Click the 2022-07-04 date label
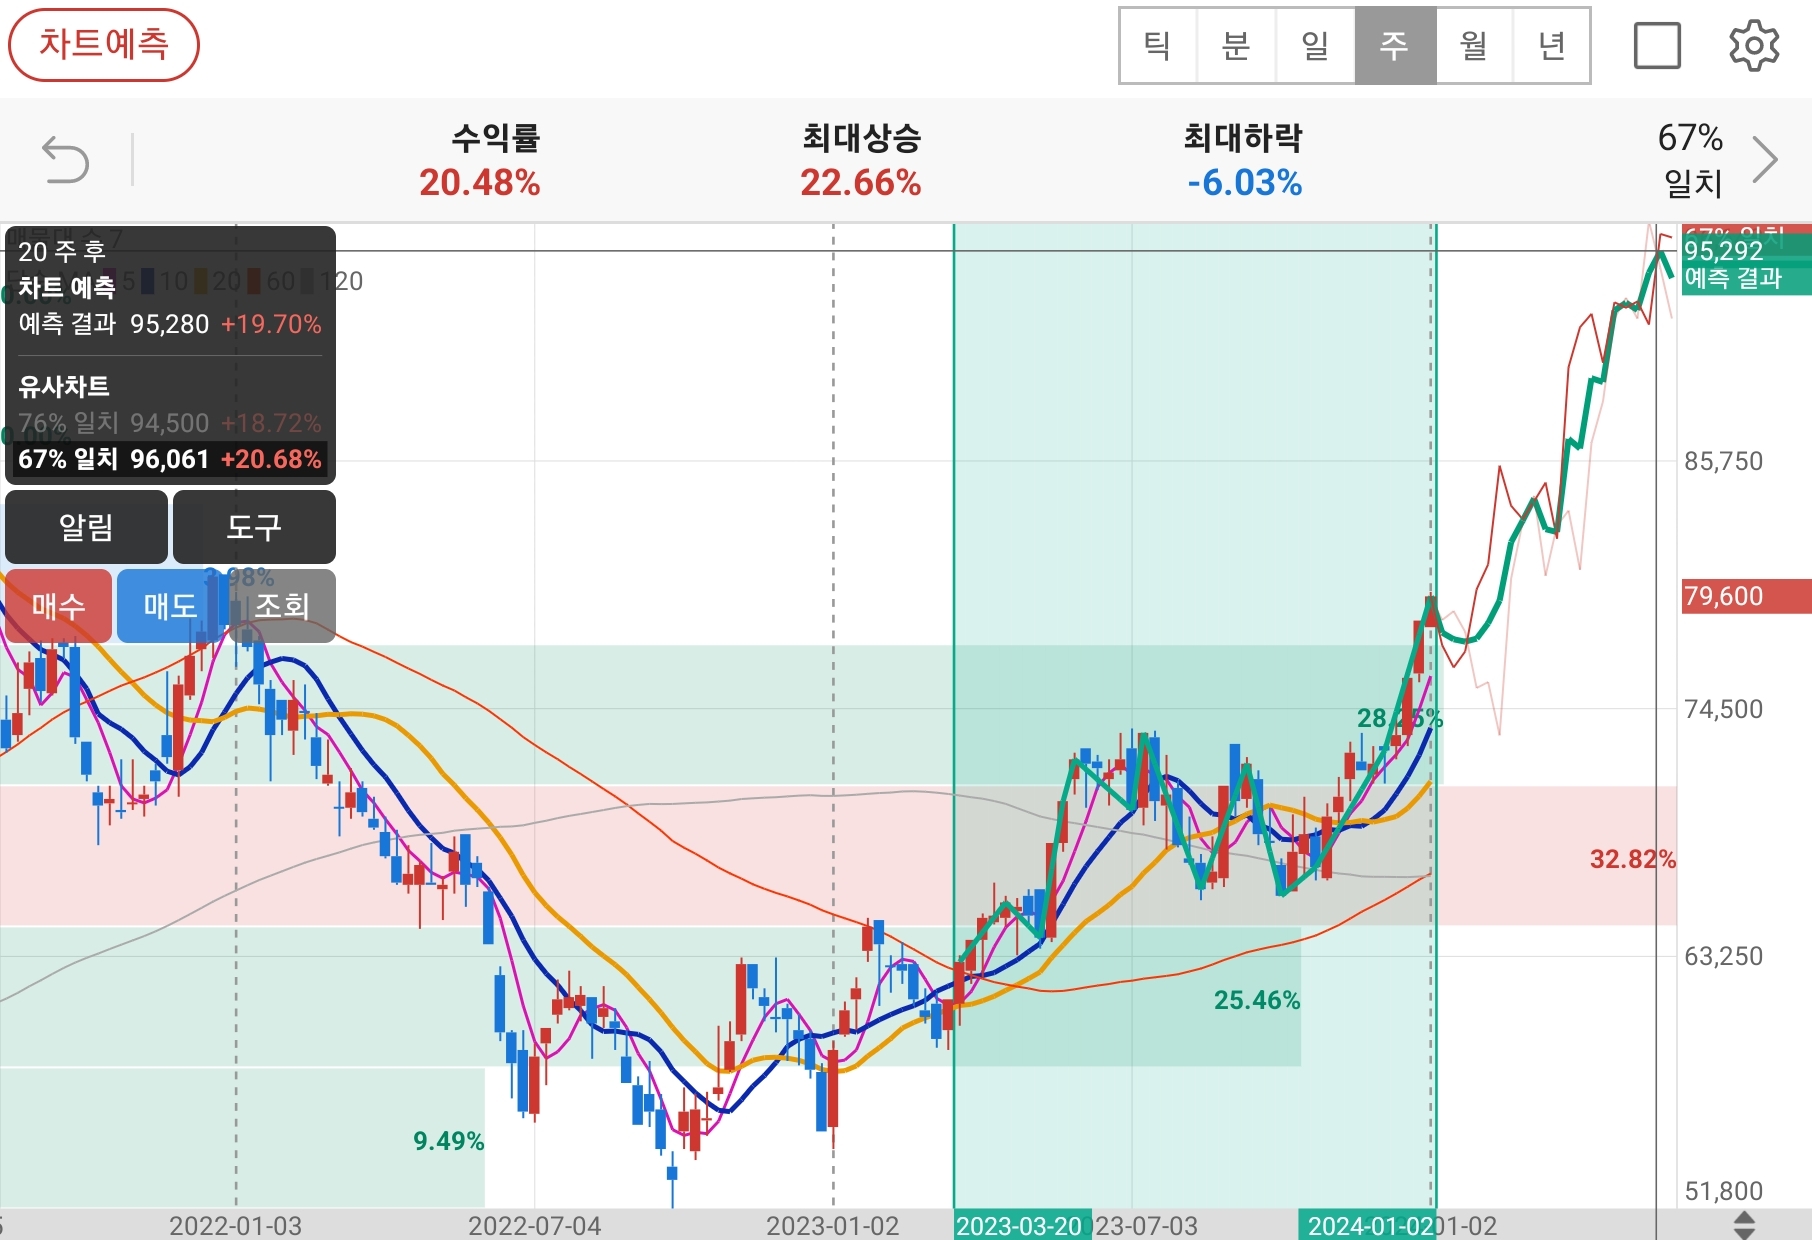 [x=534, y=1226]
